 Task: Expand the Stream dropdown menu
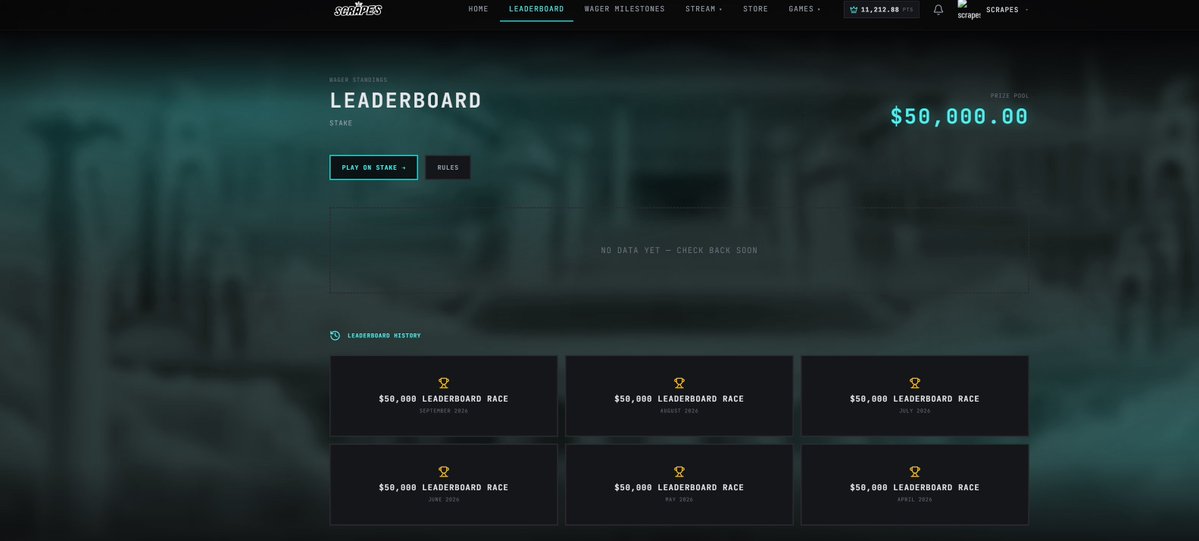pos(703,9)
